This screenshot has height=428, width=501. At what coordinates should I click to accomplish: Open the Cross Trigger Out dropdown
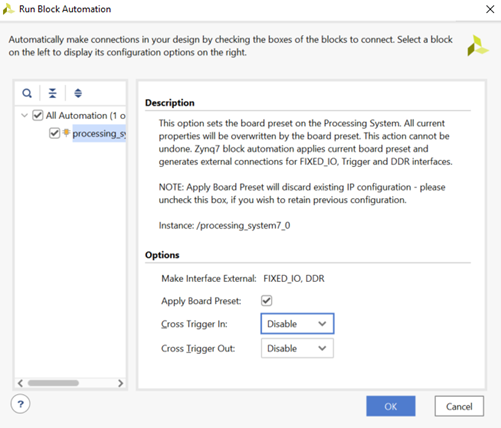click(297, 348)
